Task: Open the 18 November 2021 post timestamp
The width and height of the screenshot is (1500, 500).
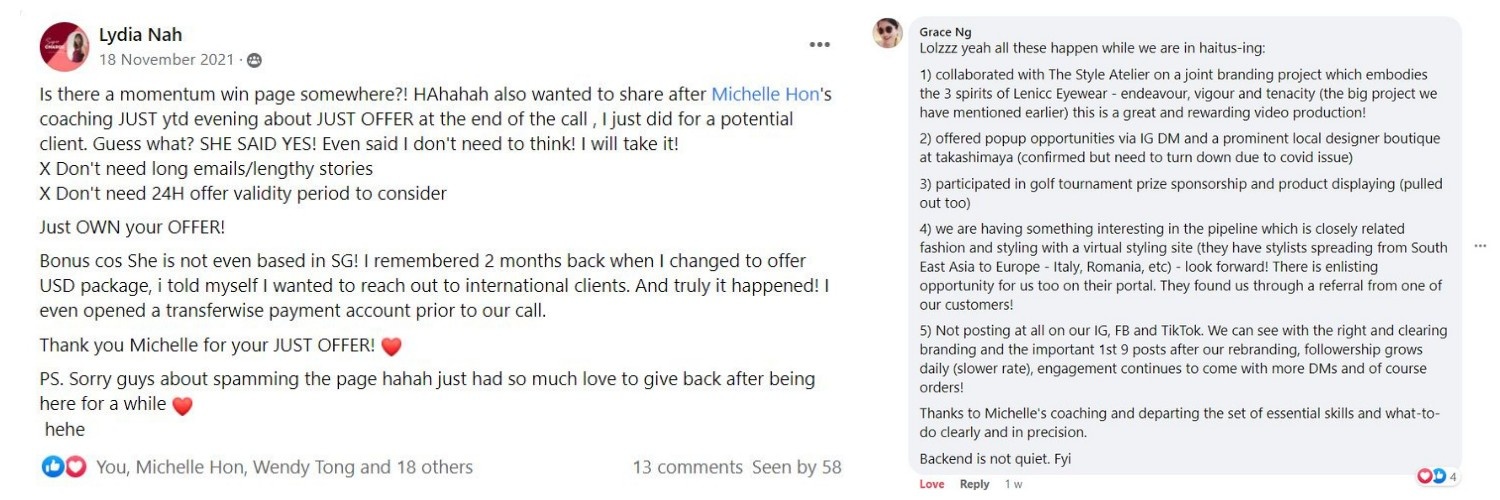Action: (x=168, y=60)
